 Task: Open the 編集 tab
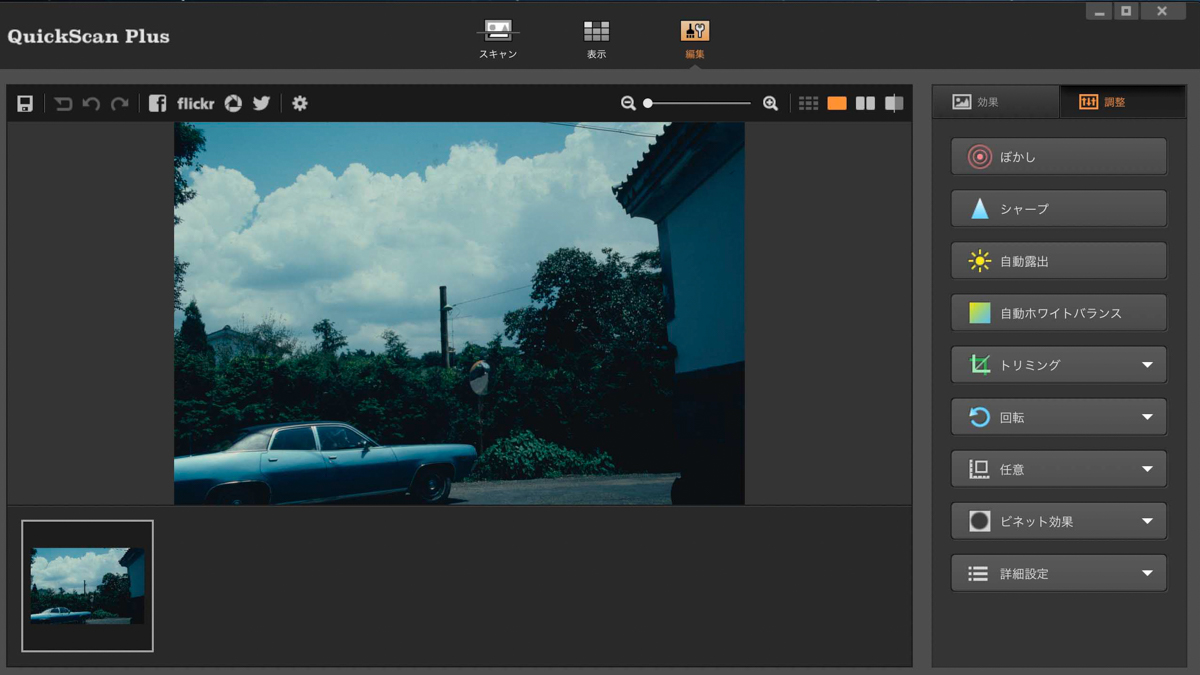tap(695, 39)
